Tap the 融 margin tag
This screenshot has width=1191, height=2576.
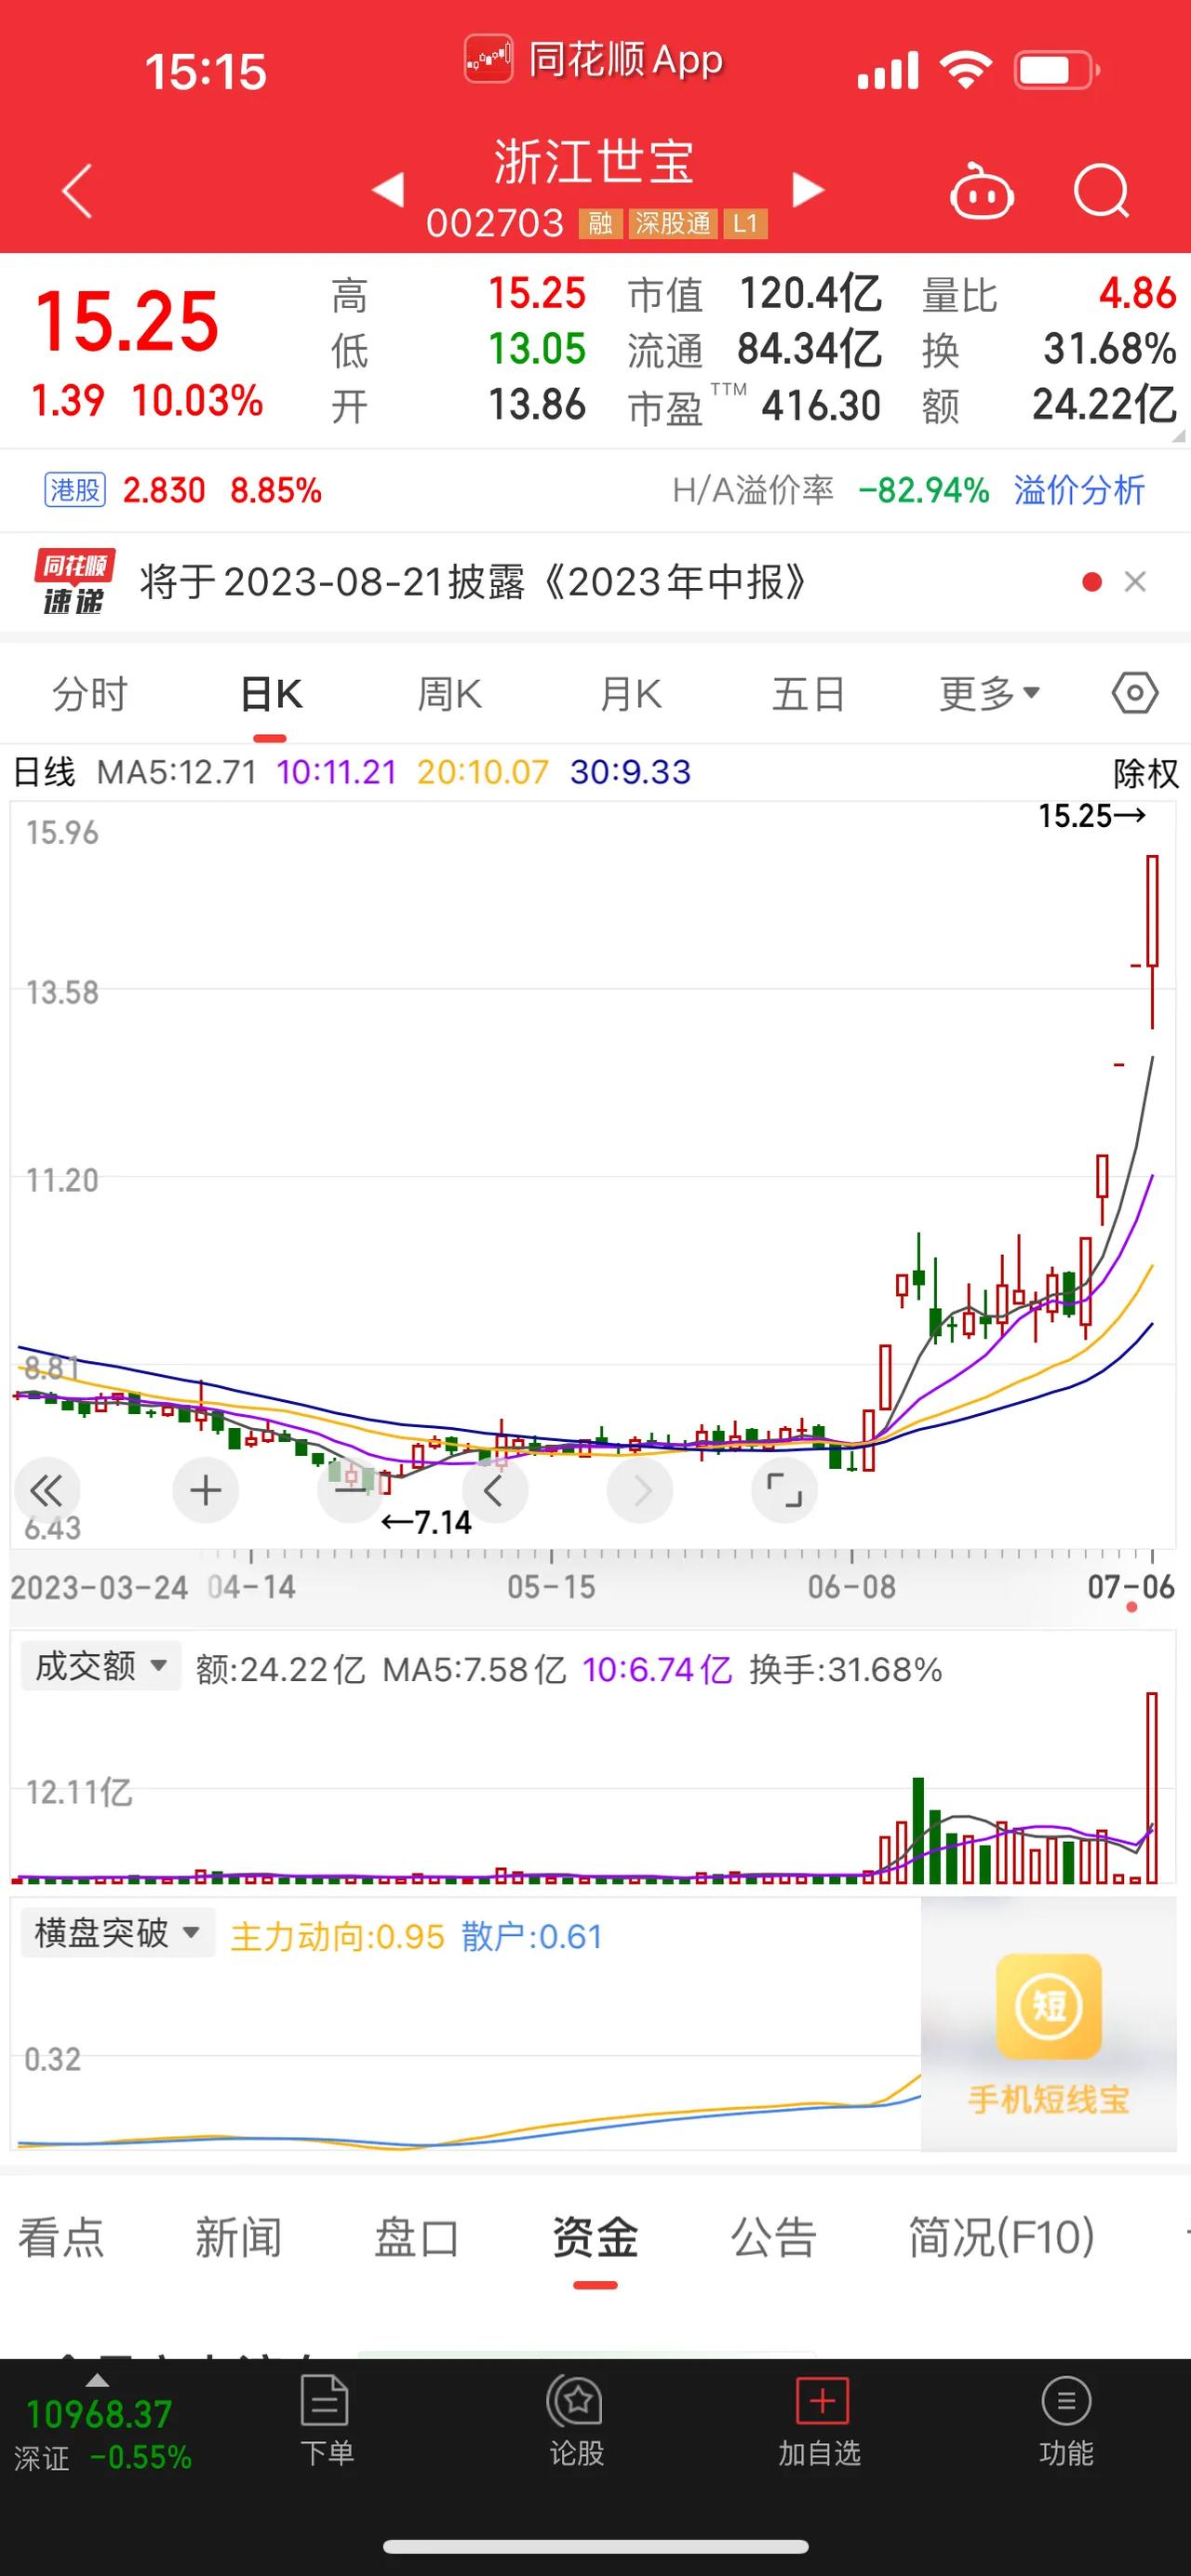(x=600, y=223)
